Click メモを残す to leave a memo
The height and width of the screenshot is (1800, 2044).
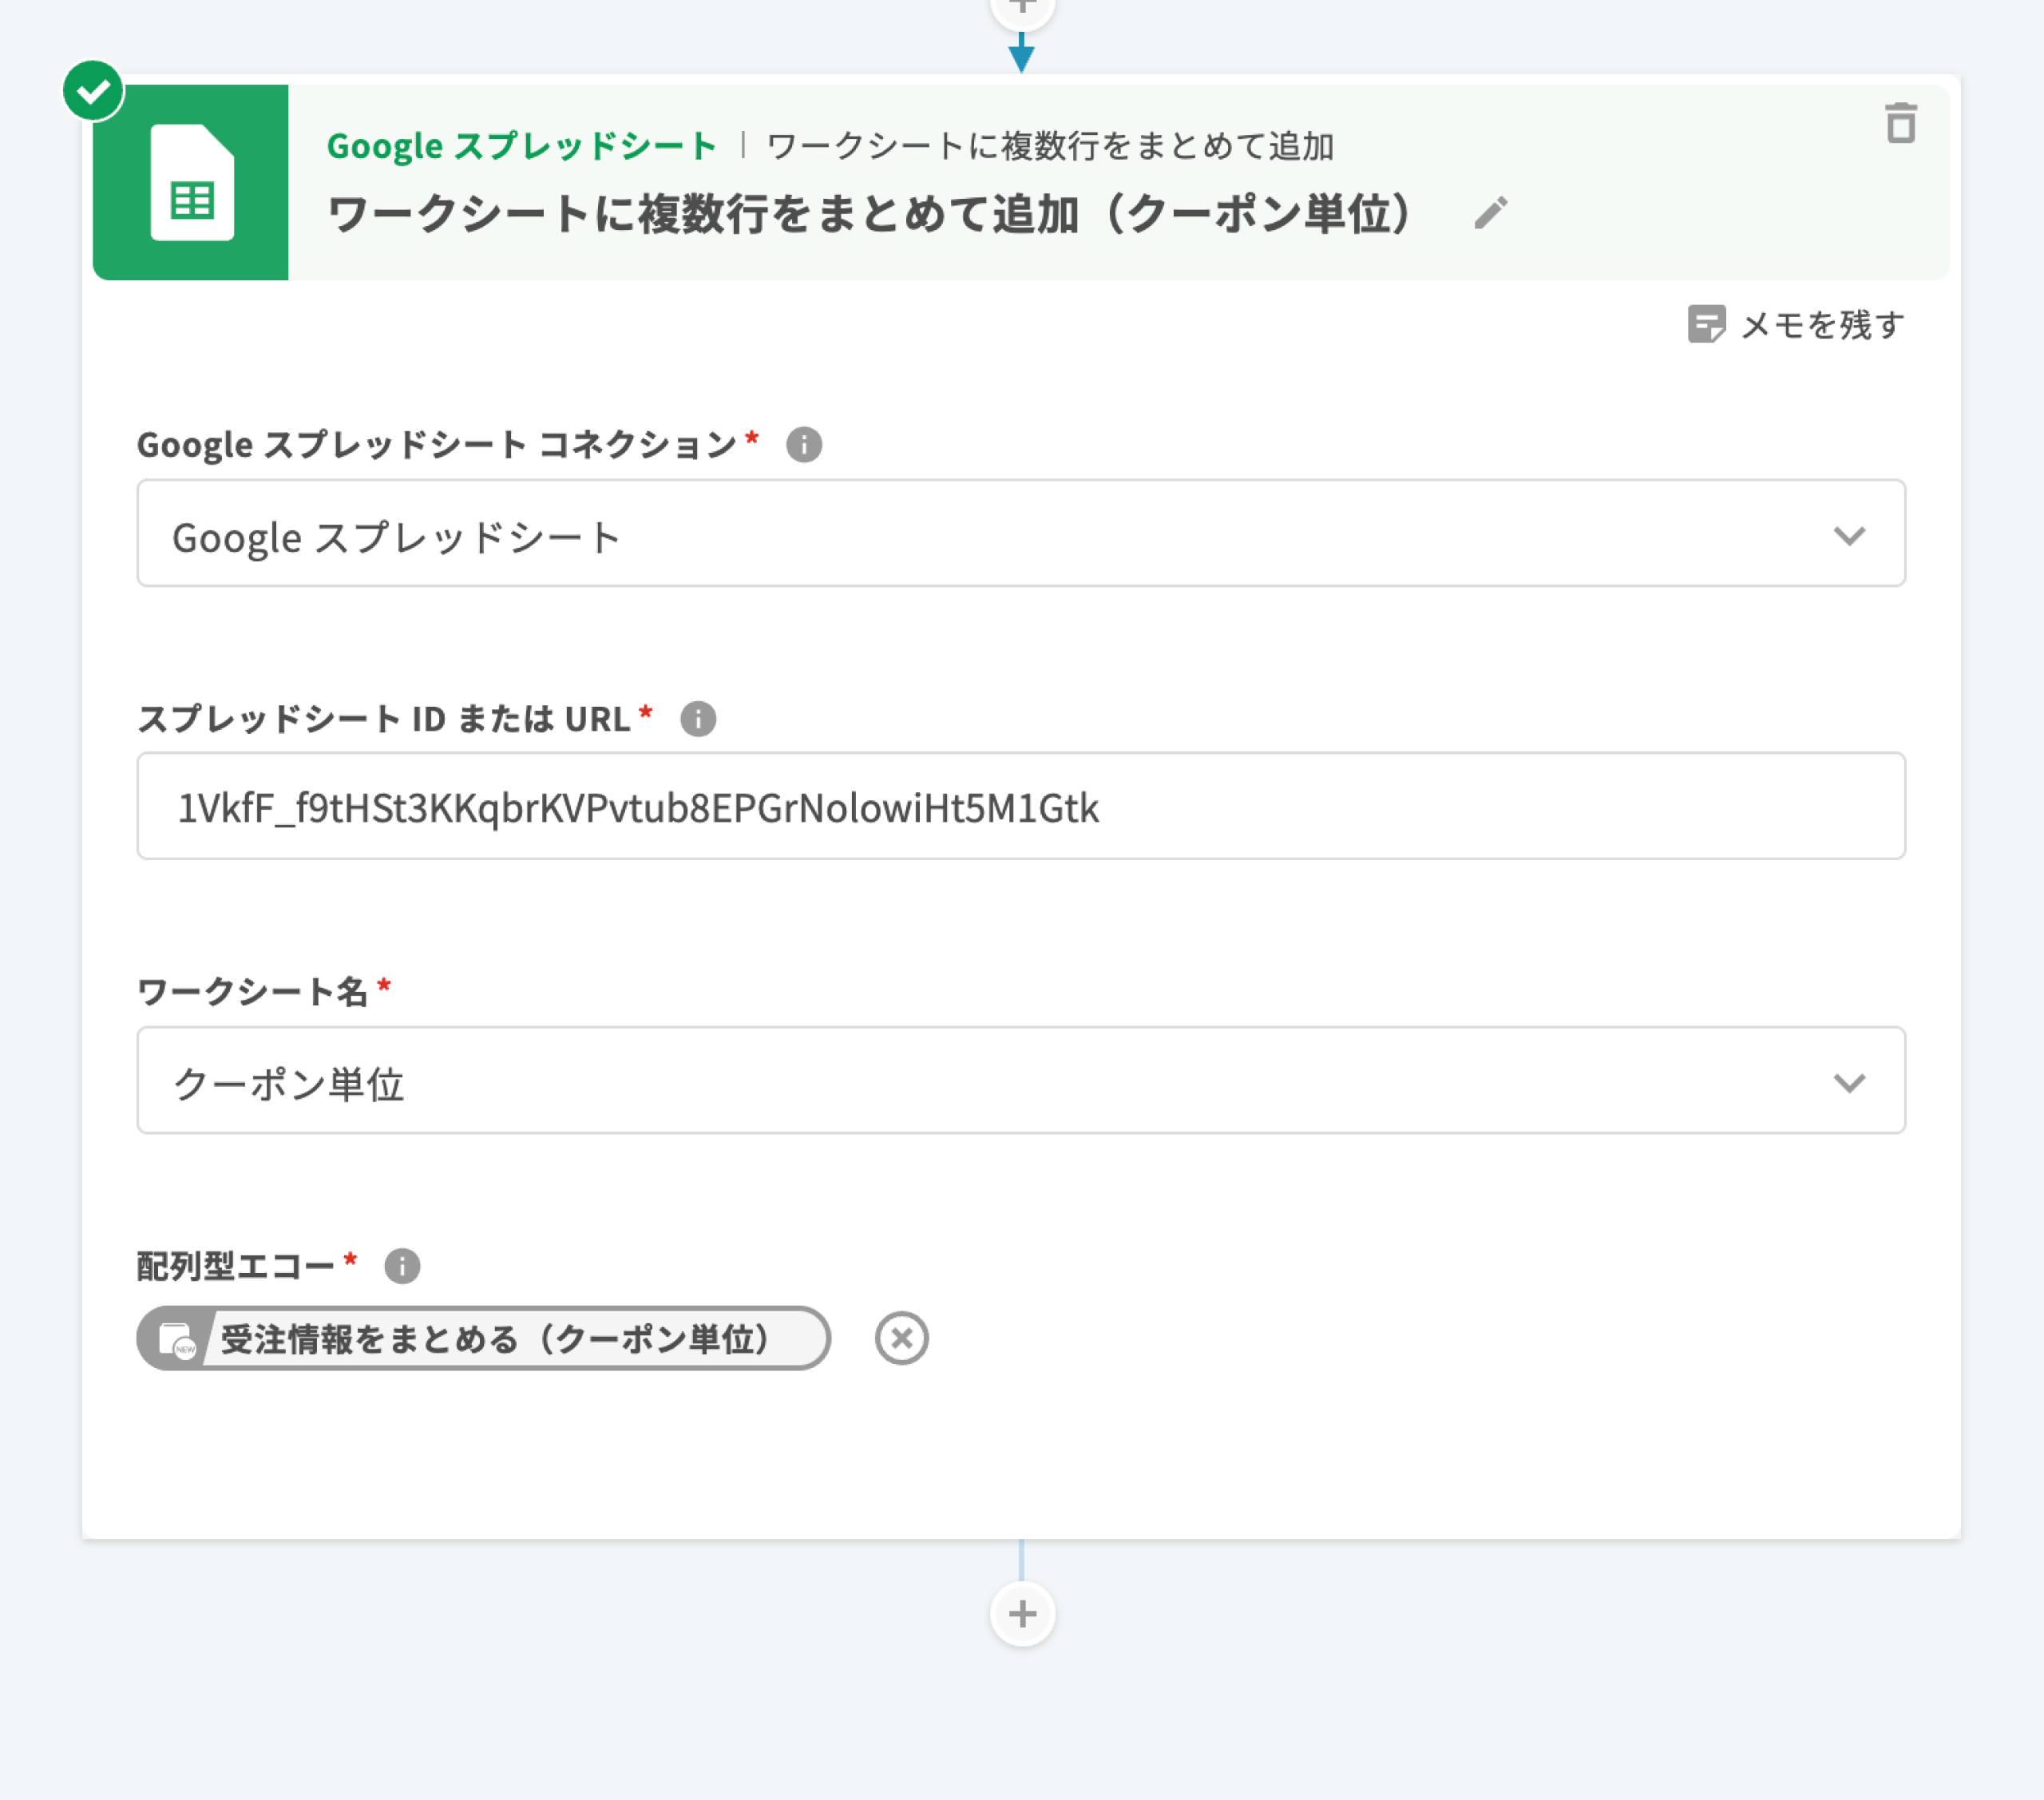[1822, 325]
